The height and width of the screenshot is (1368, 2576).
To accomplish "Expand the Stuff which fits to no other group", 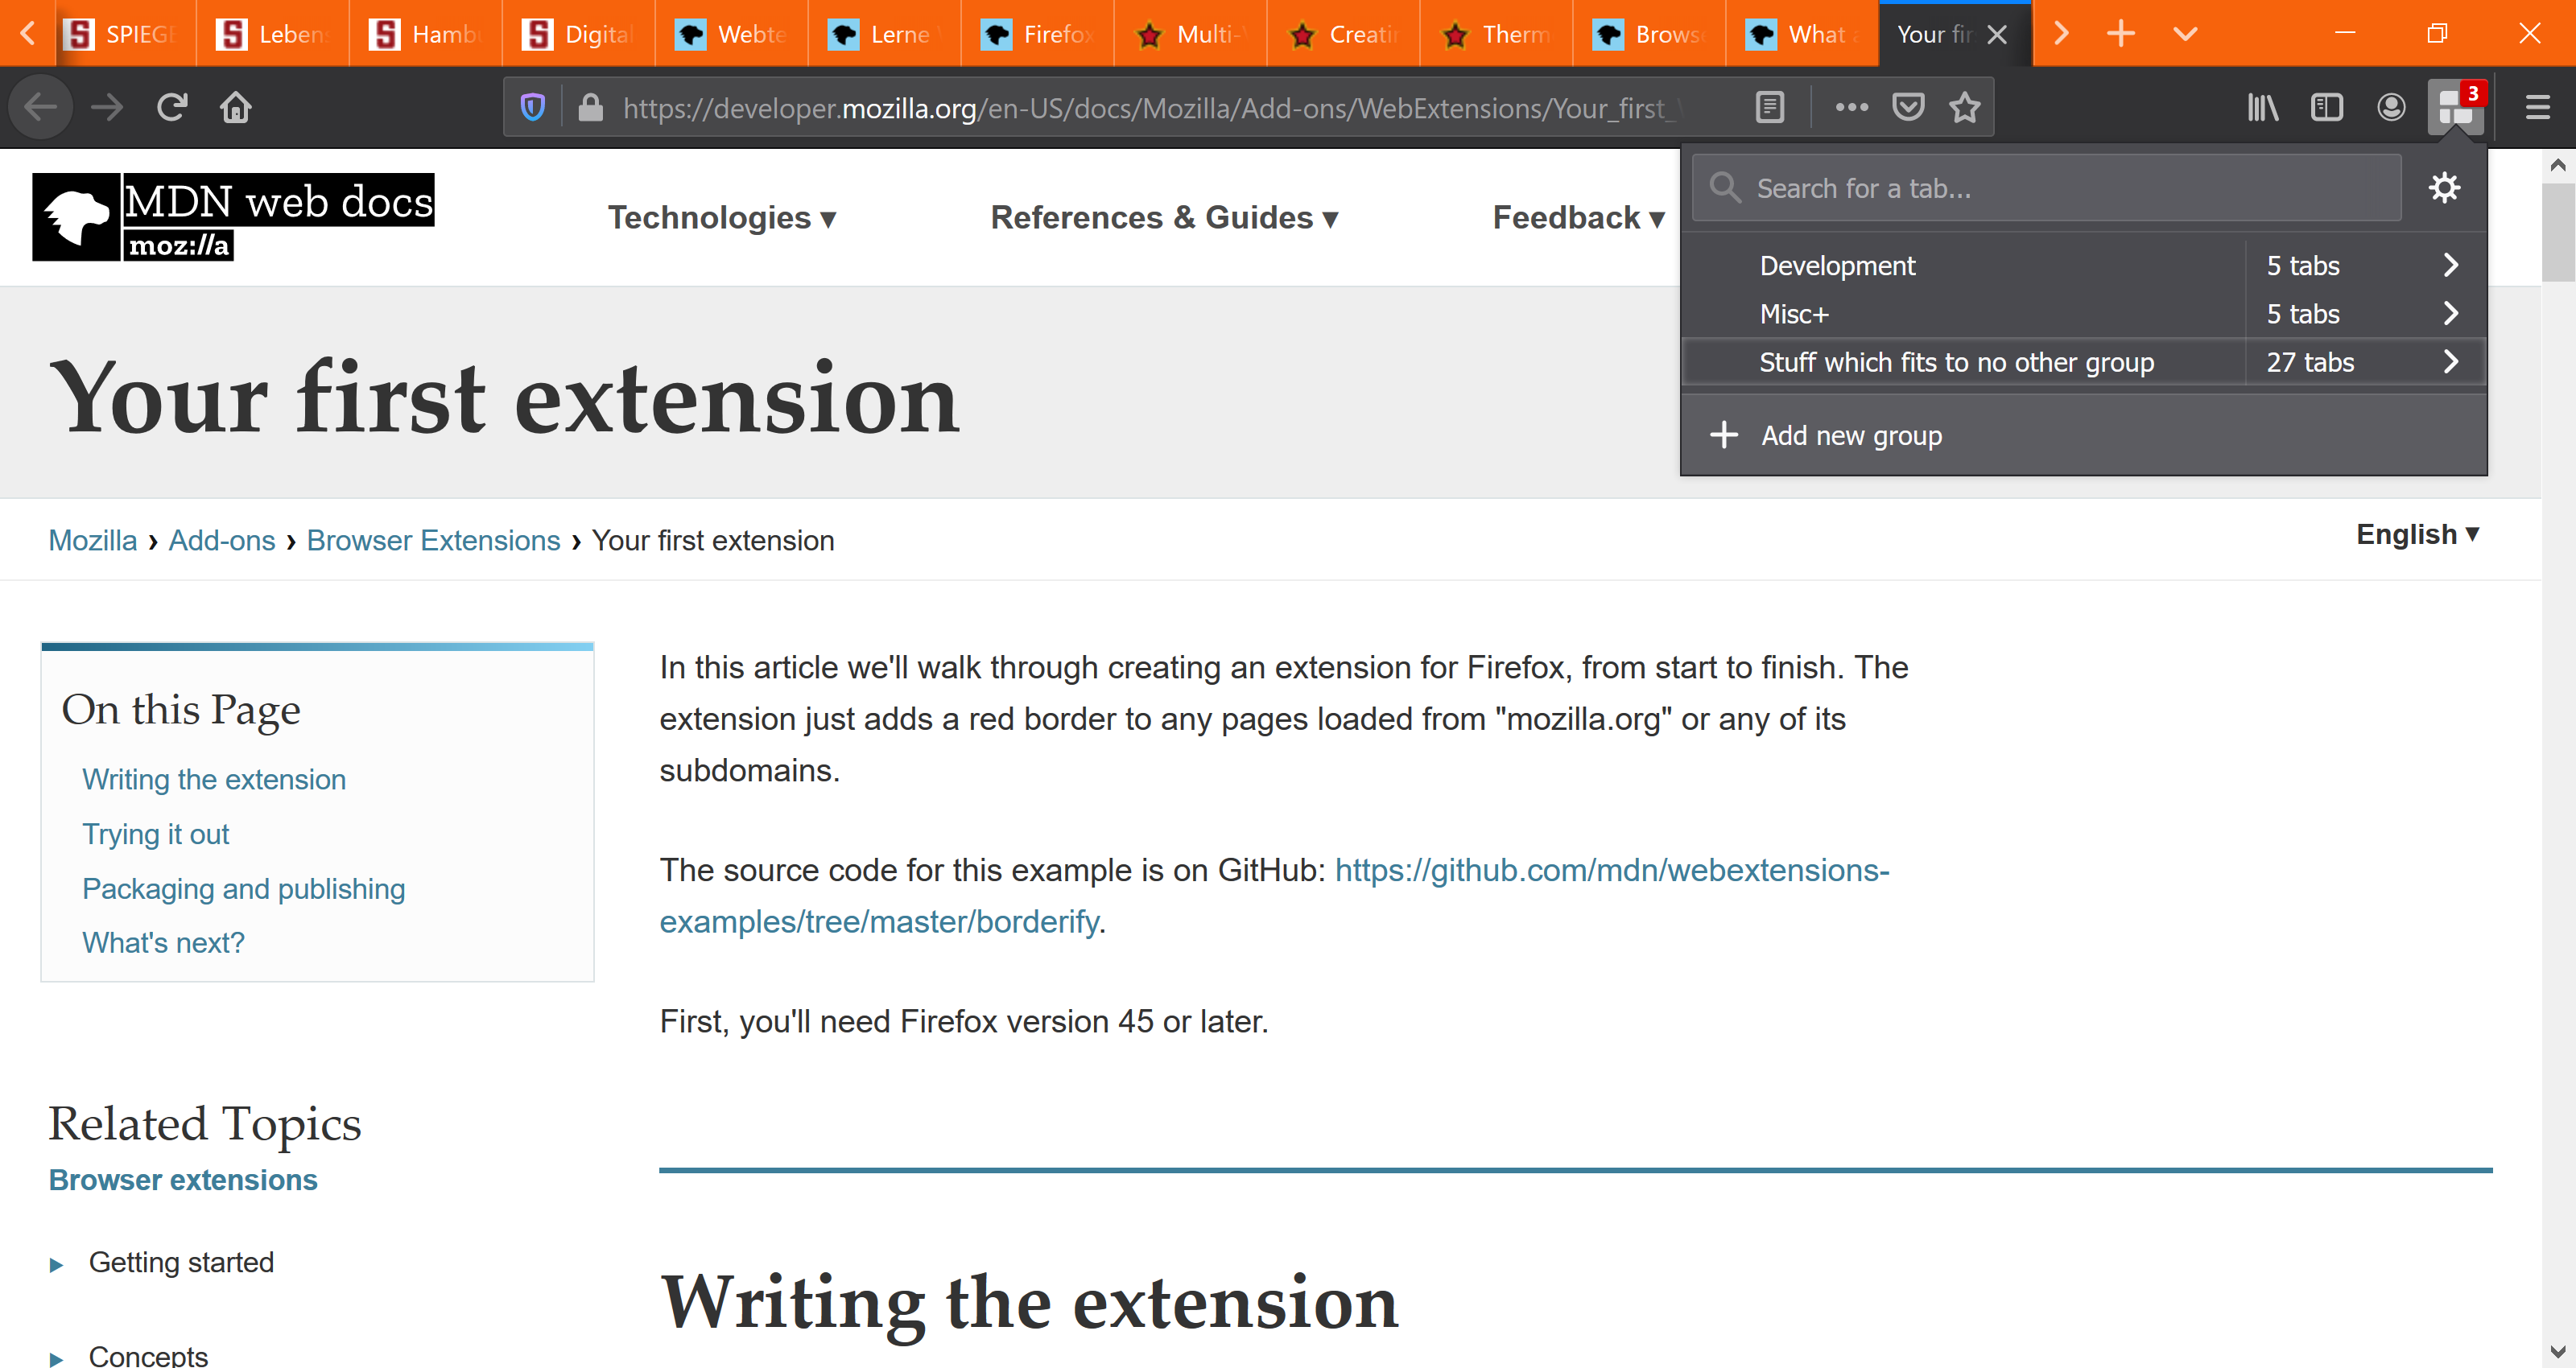I will point(2448,361).
